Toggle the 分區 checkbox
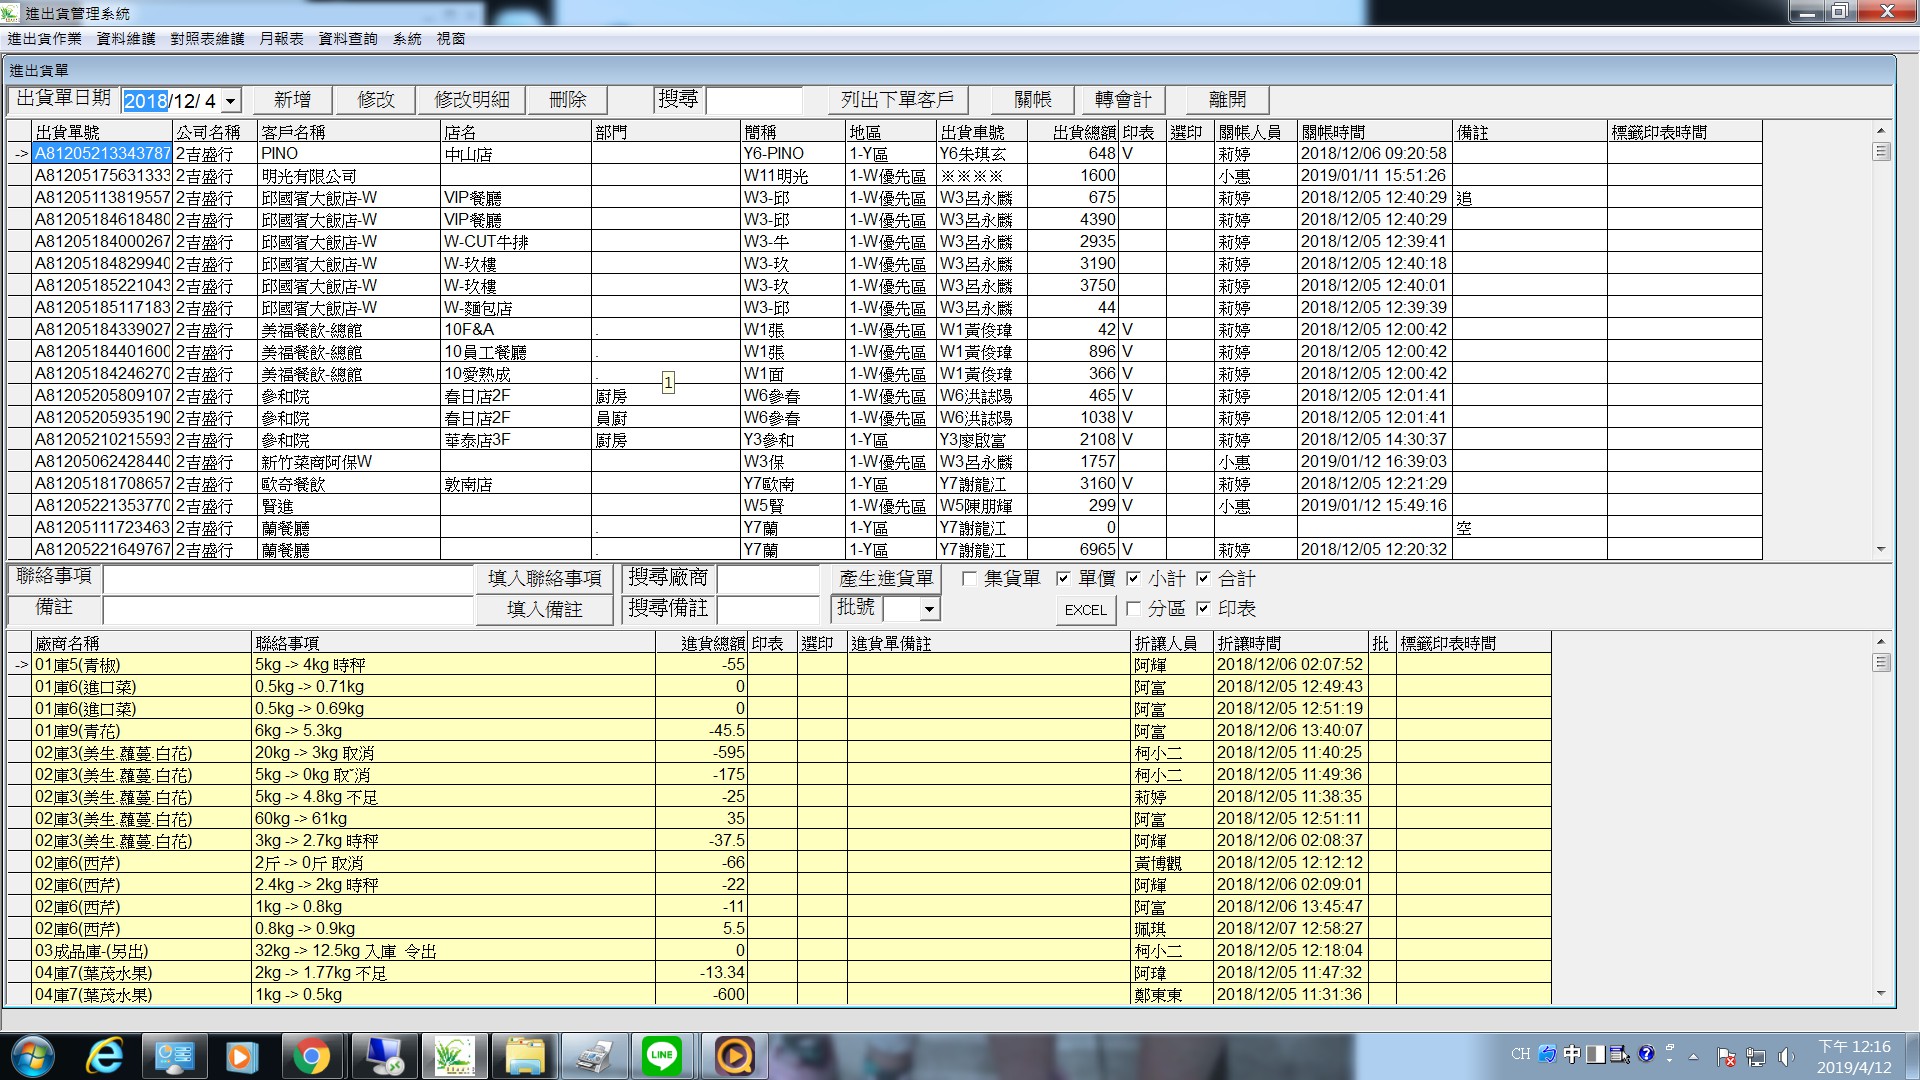The image size is (1920, 1080). coord(1133,608)
